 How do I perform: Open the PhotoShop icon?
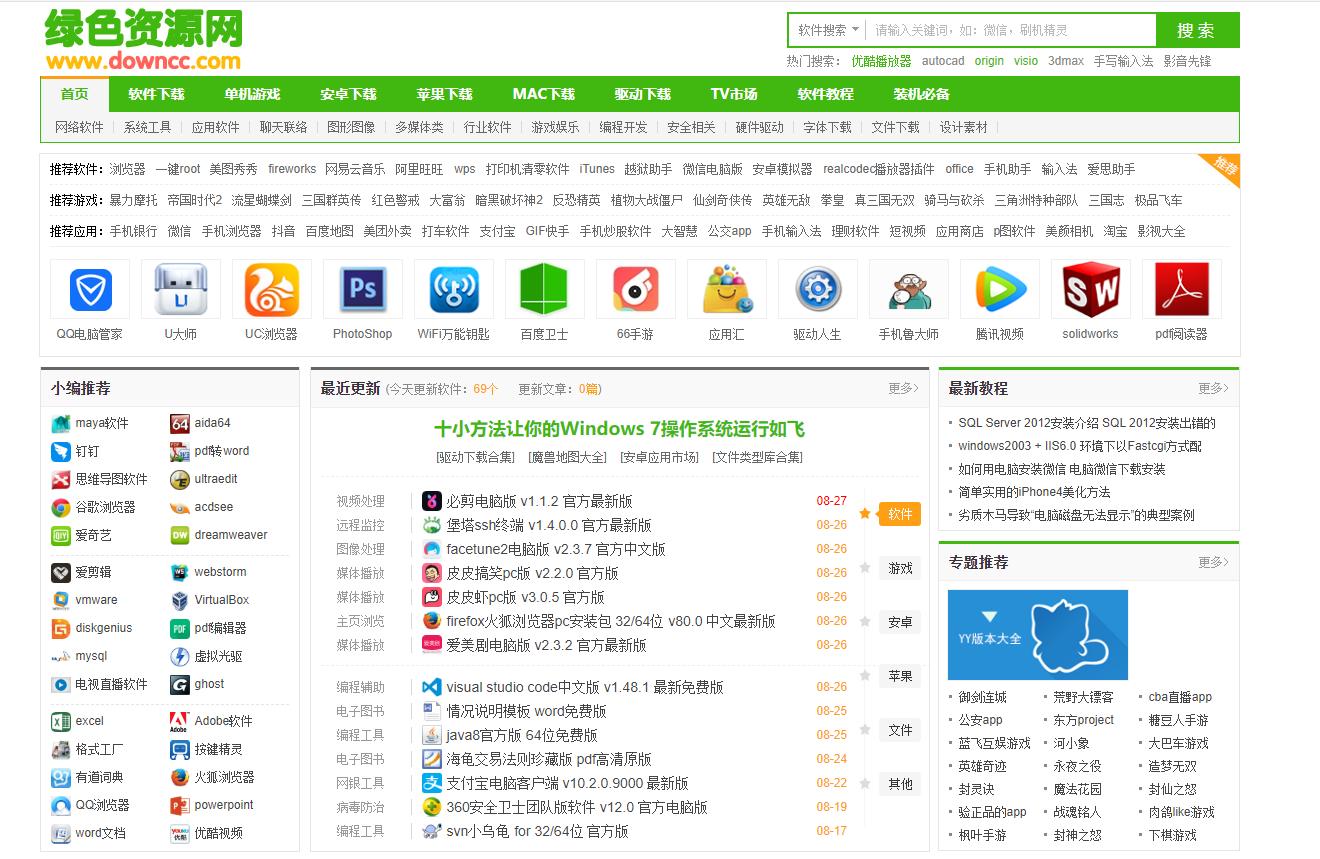pos(363,290)
